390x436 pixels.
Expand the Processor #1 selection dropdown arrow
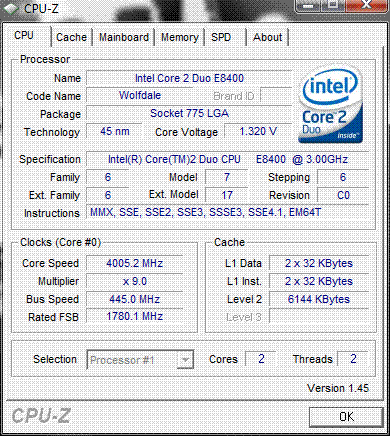[x=185, y=360]
